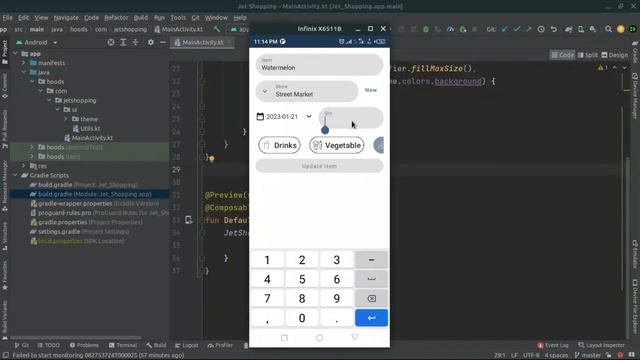
Task: Hide the Project panel with minus icon
Action: pos(162,42)
